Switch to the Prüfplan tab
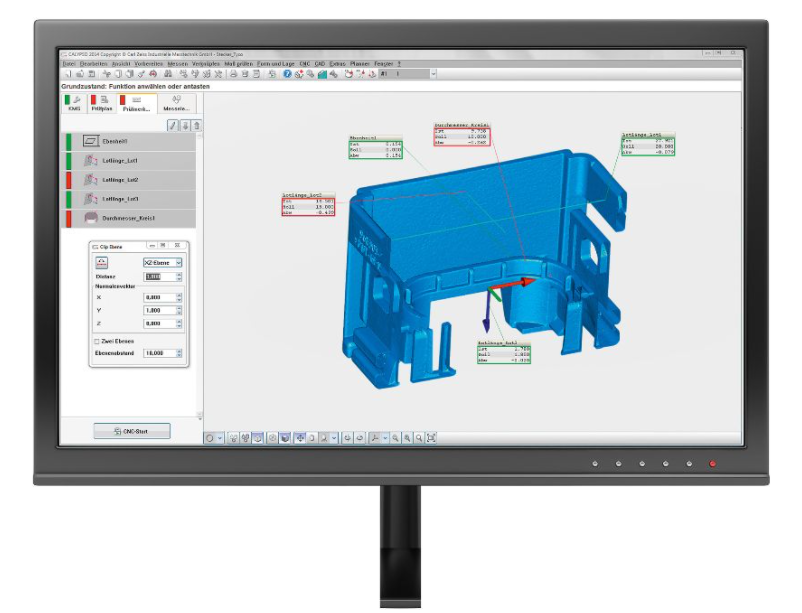 (101, 104)
